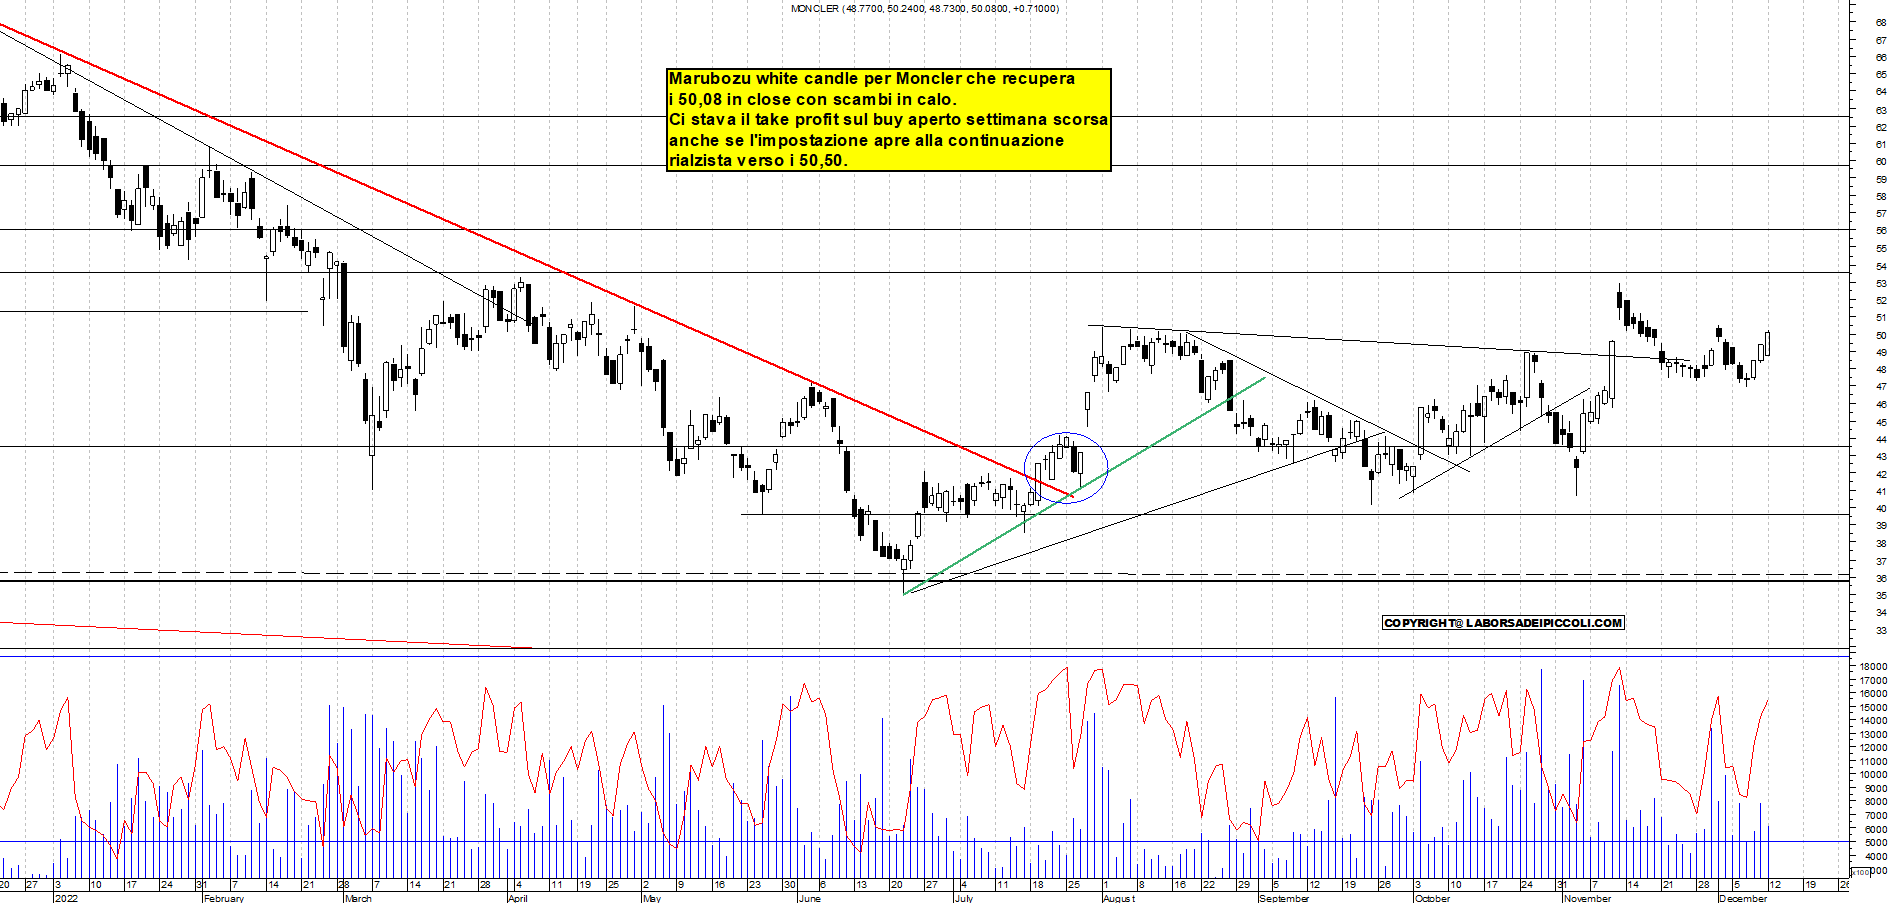Click the December month label

(1743, 898)
